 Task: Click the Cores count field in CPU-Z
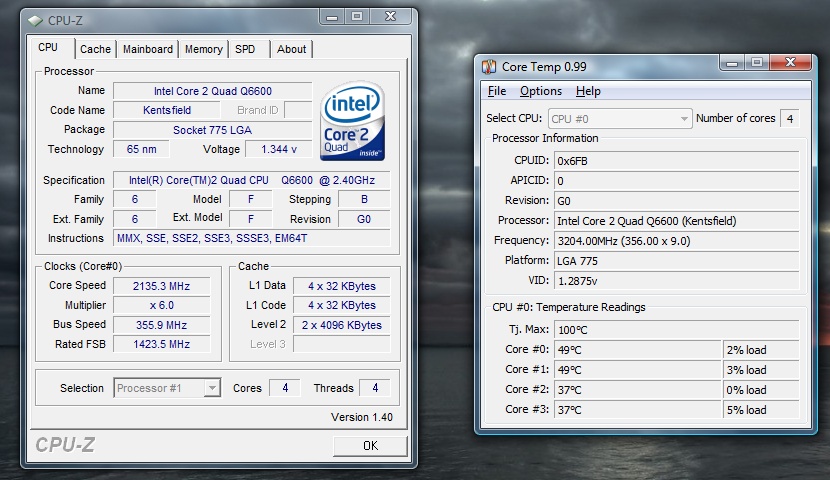[285, 388]
